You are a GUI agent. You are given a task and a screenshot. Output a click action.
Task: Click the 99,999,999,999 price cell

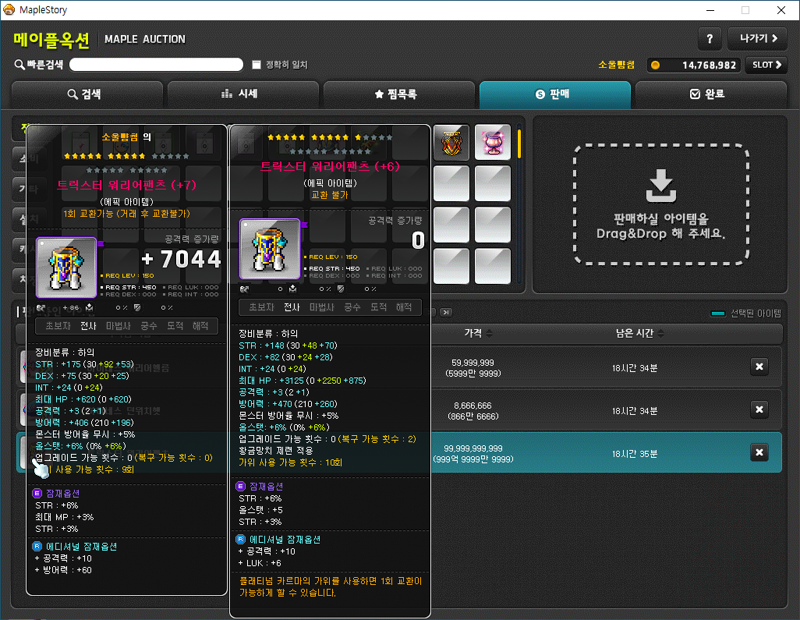[x=473, y=454]
